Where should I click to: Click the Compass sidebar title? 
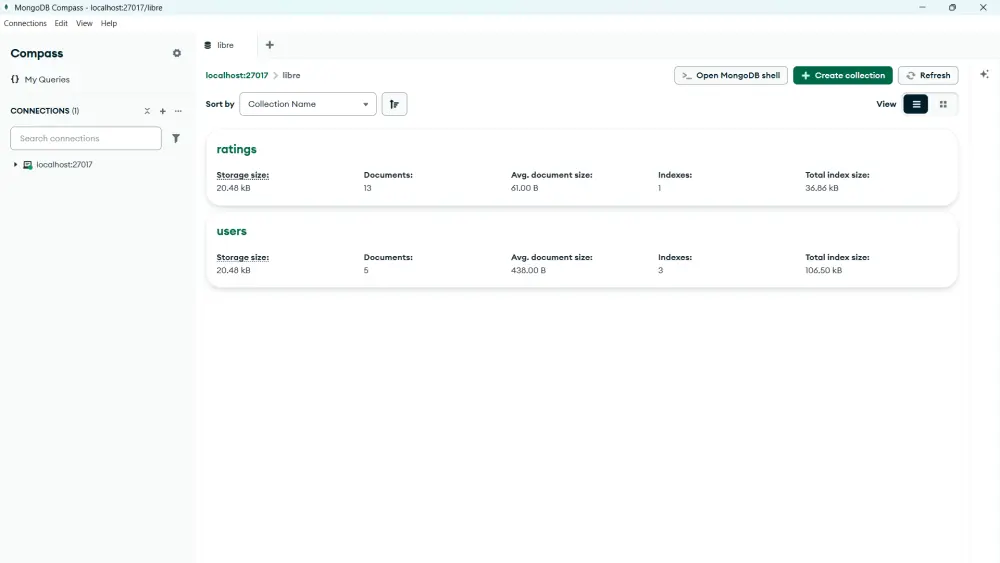tap(37, 54)
